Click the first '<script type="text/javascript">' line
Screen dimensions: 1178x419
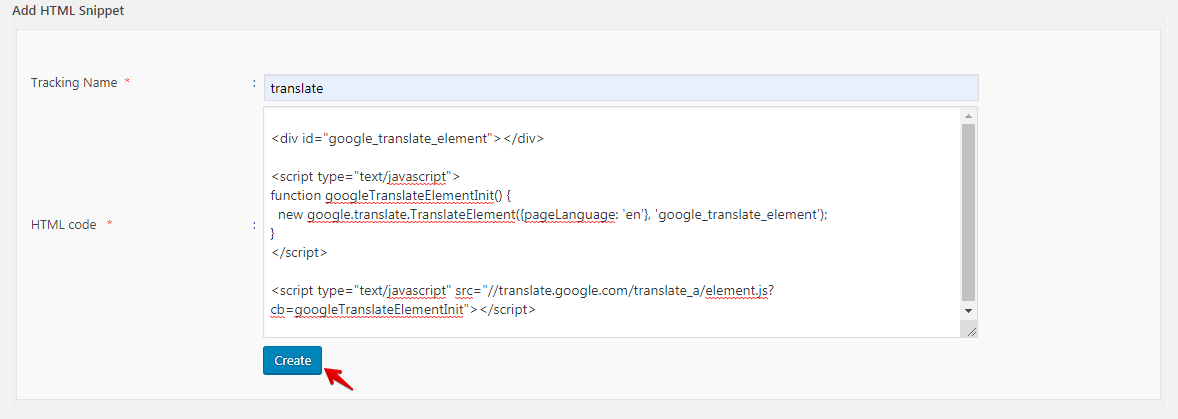pyautogui.click(x=365, y=176)
